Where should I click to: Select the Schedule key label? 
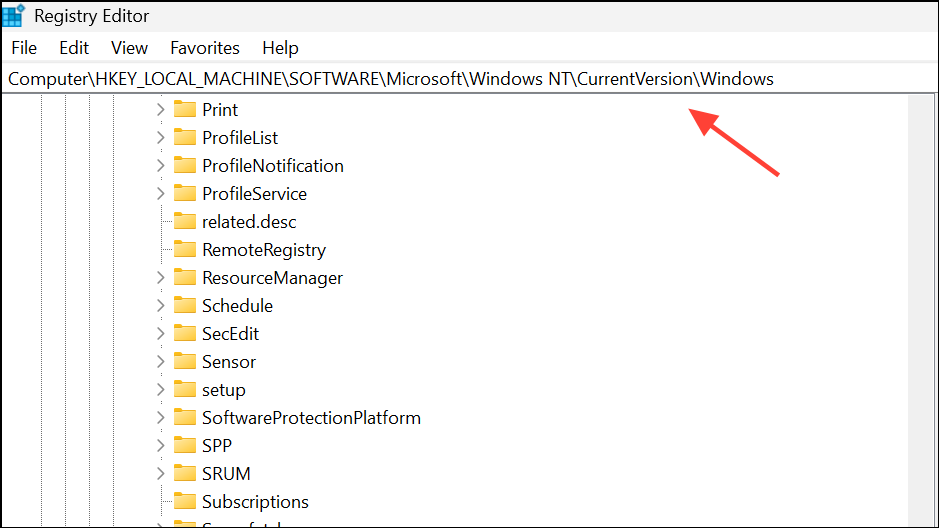pos(237,306)
